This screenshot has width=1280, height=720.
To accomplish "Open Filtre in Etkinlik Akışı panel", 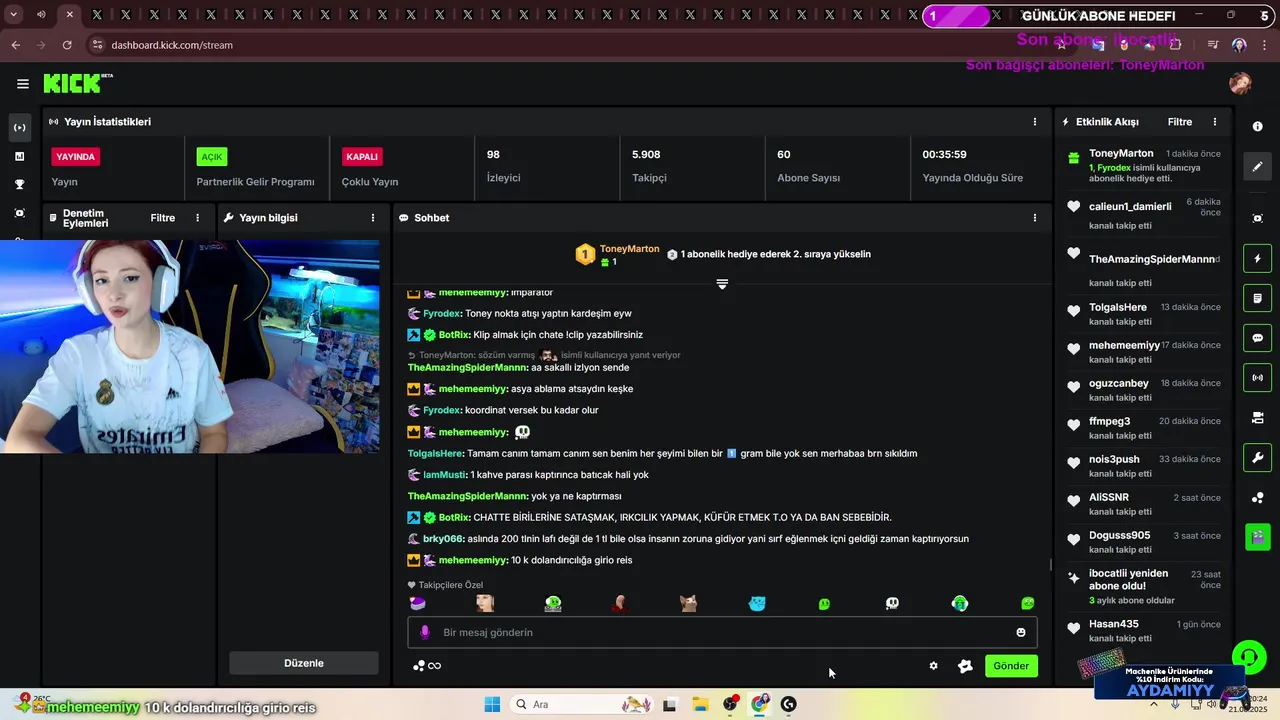I will [x=1180, y=122].
